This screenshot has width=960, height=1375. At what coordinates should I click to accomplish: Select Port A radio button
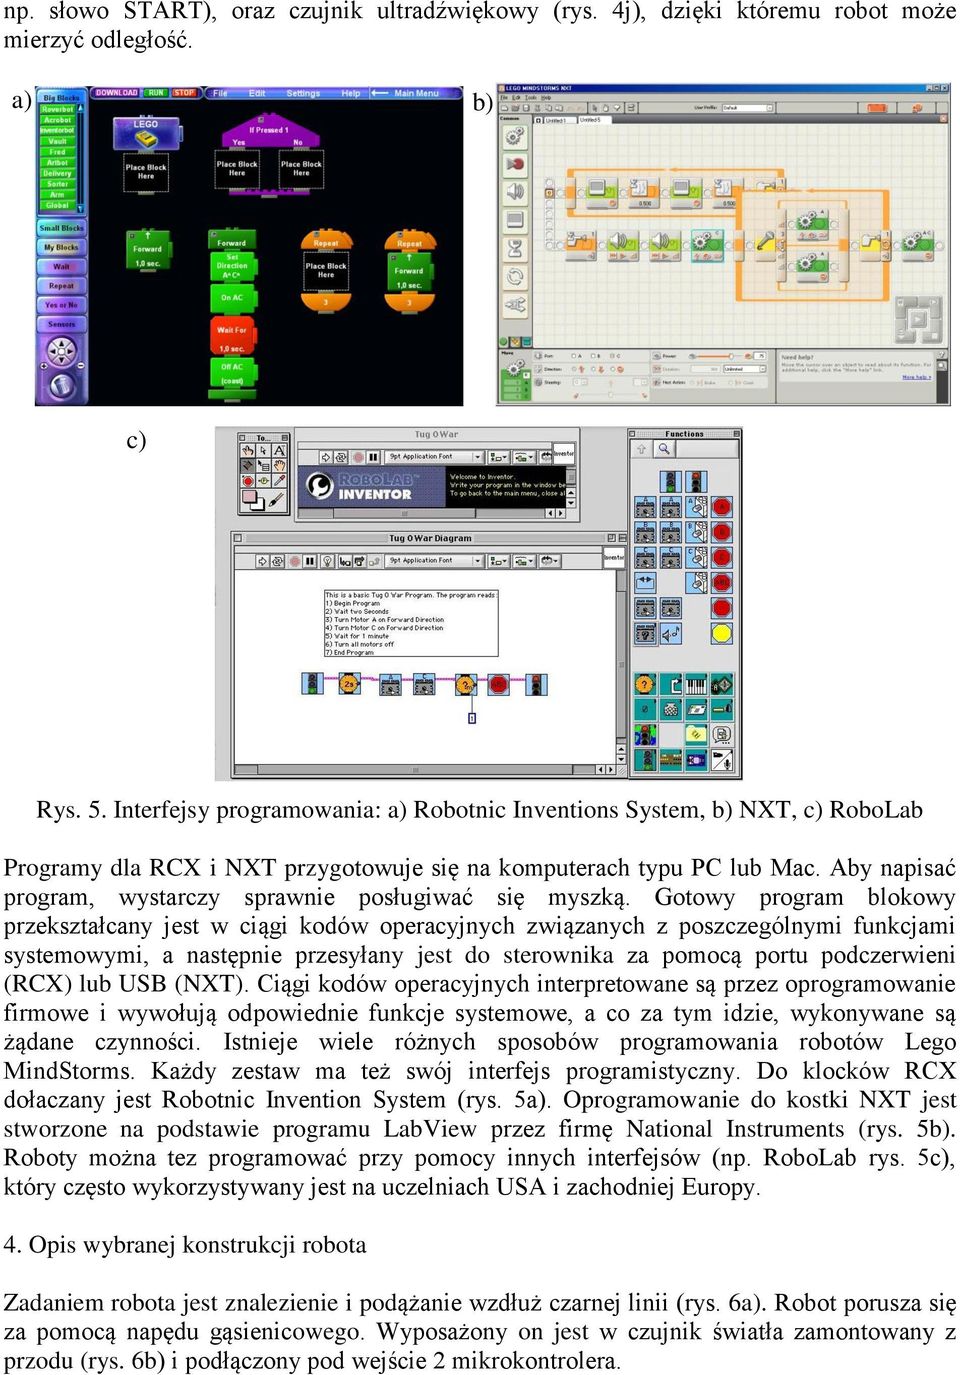tap(573, 356)
